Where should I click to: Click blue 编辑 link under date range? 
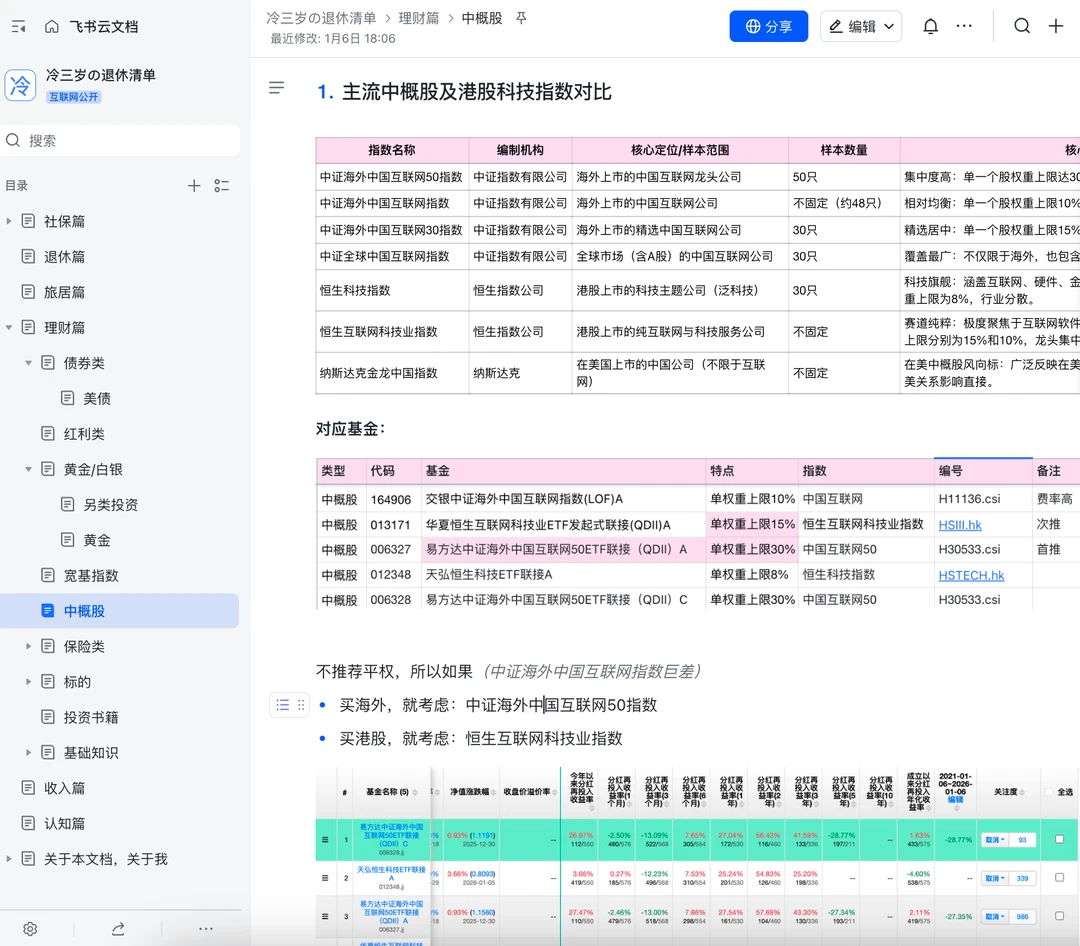click(x=955, y=800)
